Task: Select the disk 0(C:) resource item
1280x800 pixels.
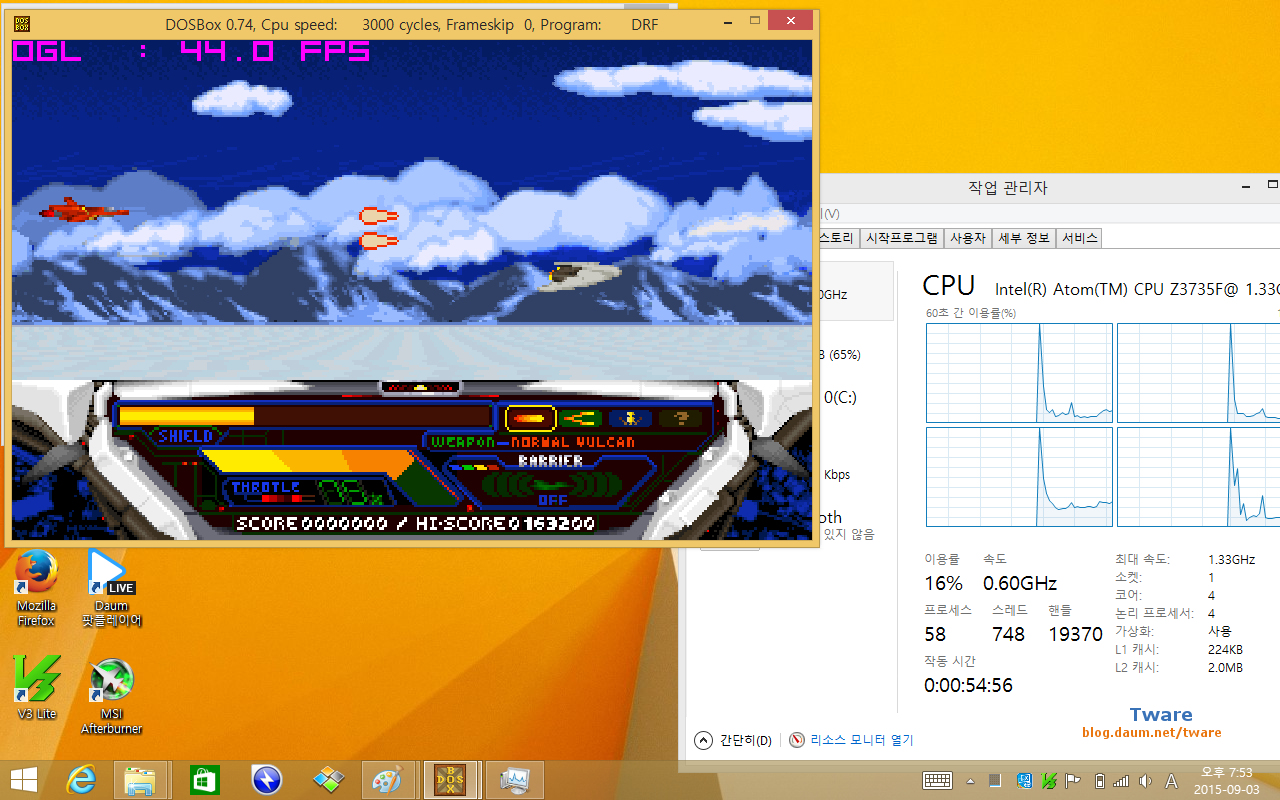Action: coord(839,397)
